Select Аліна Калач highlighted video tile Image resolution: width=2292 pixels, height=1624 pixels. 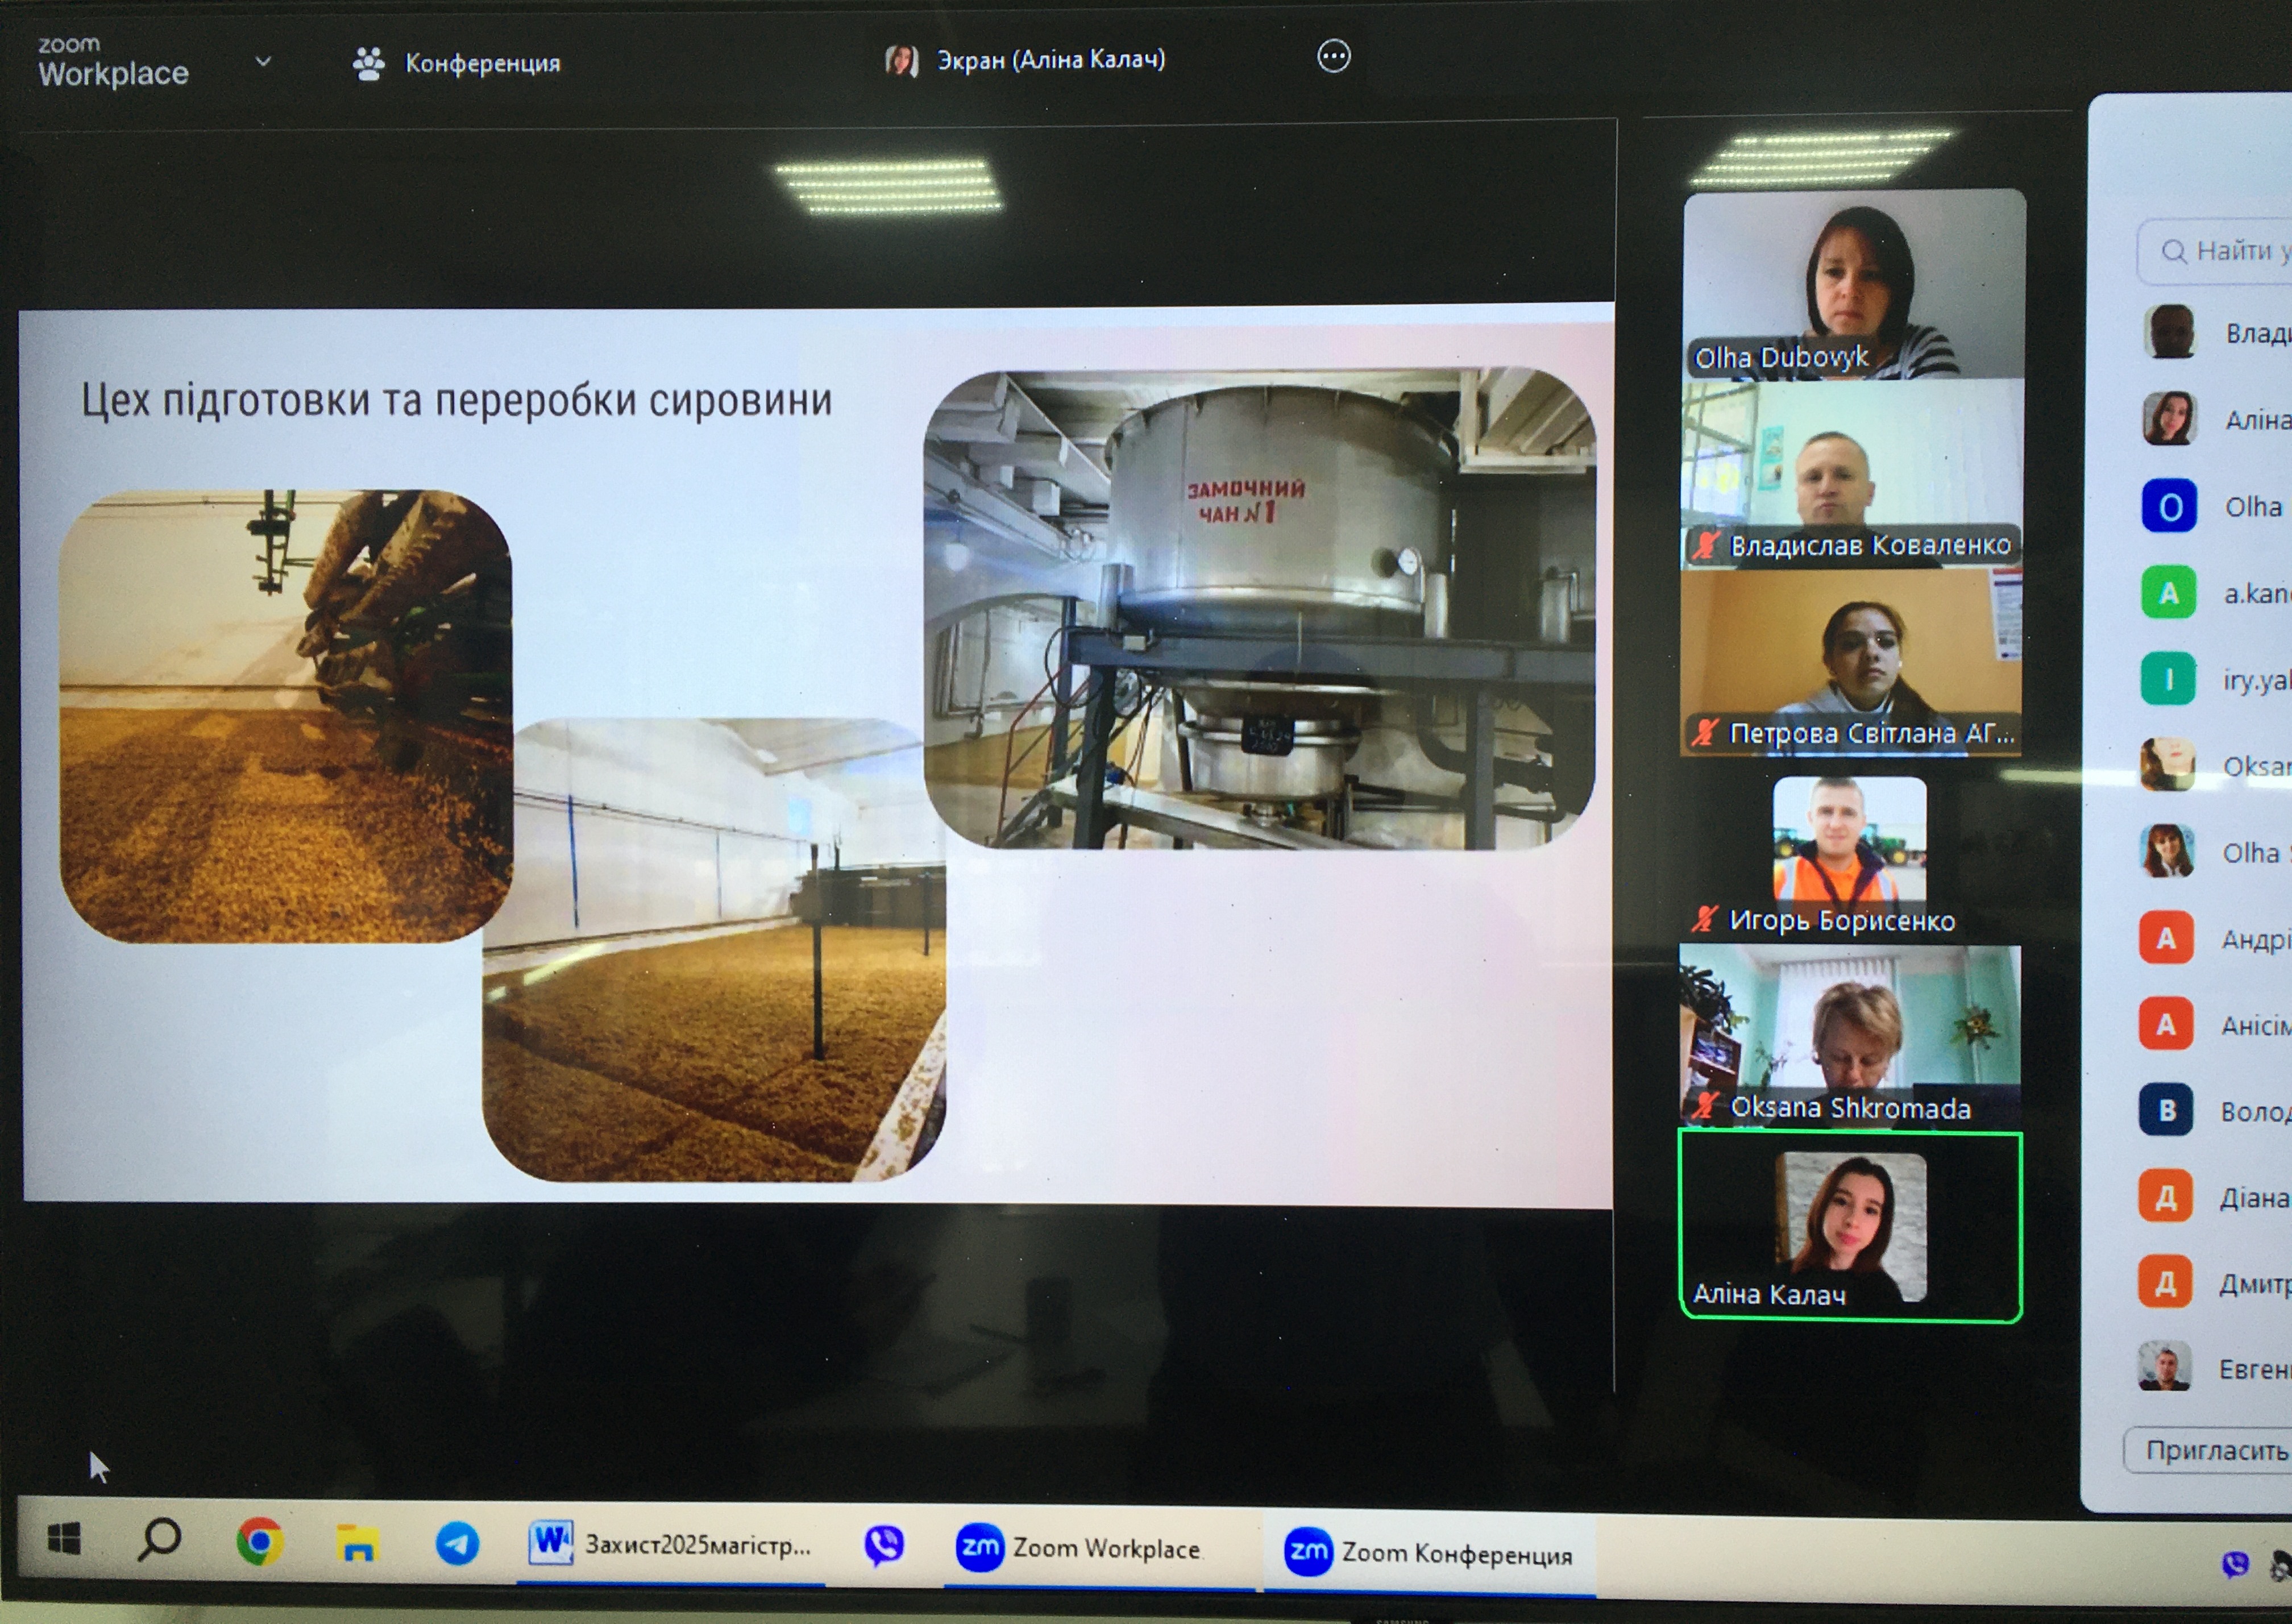pos(1850,1227)
